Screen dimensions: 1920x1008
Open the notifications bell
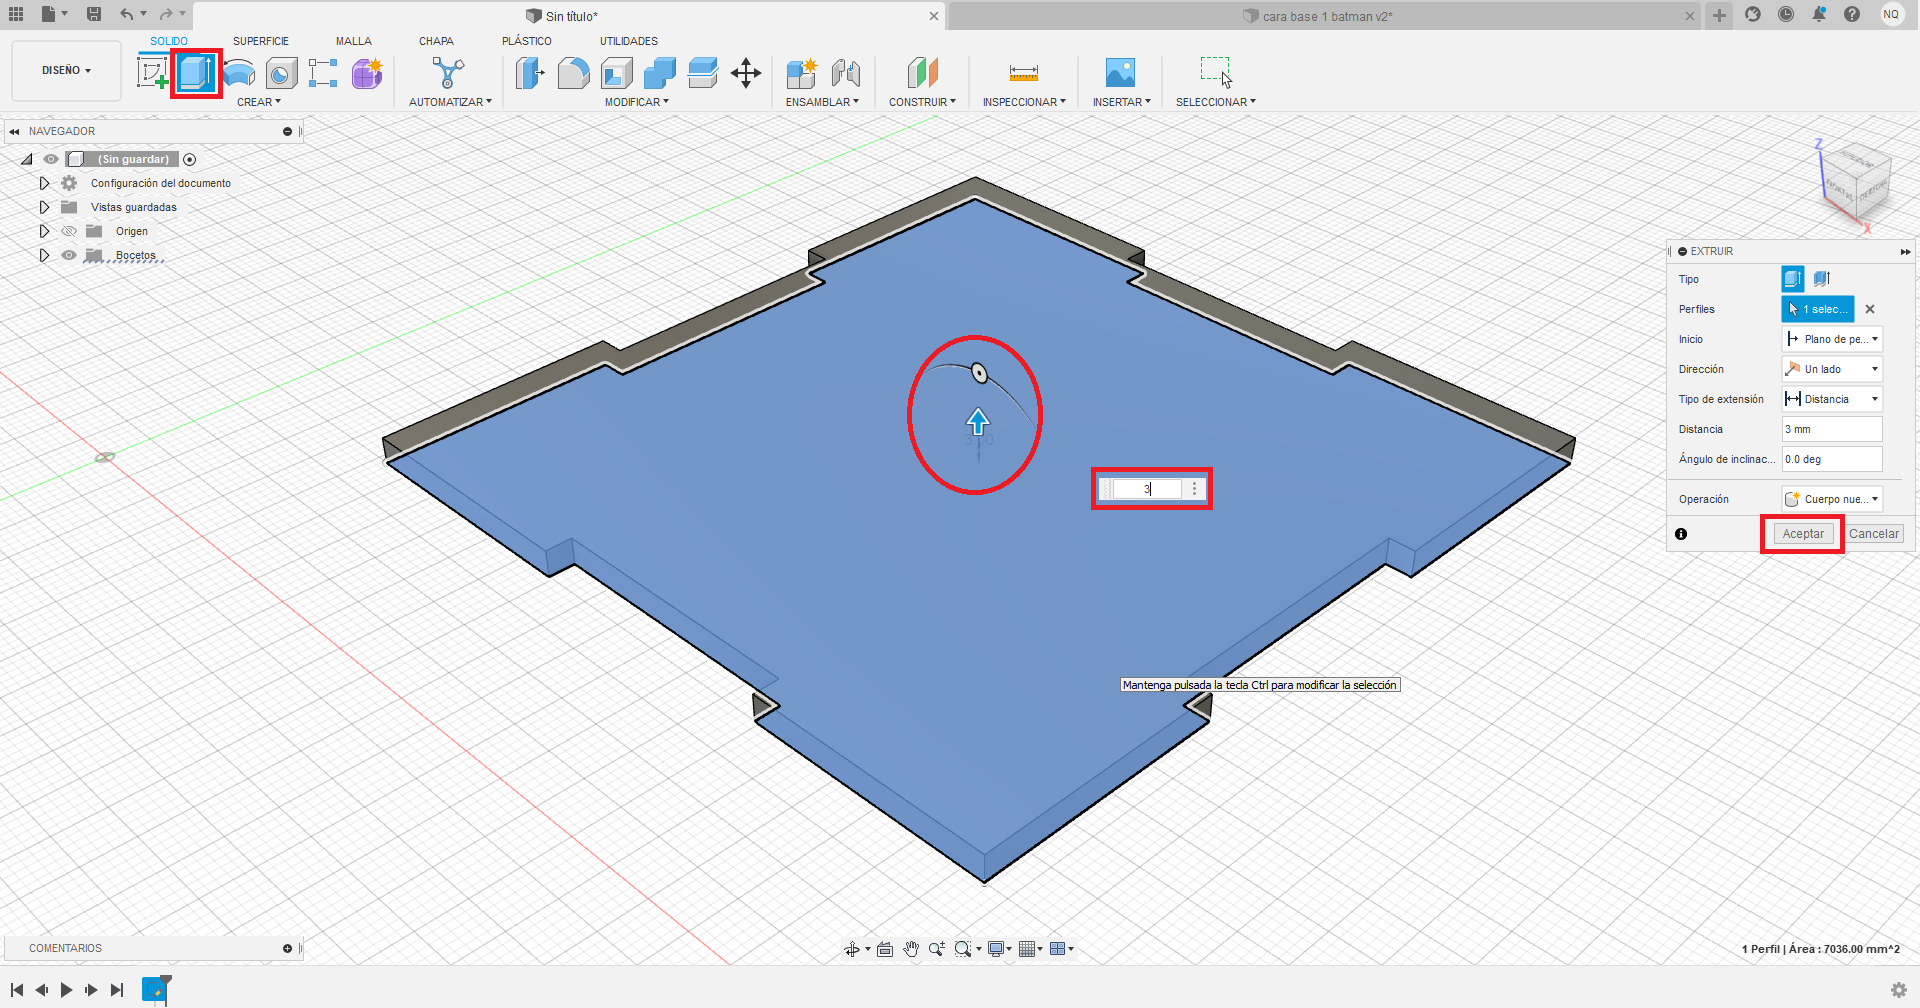tap(1819, 14)
